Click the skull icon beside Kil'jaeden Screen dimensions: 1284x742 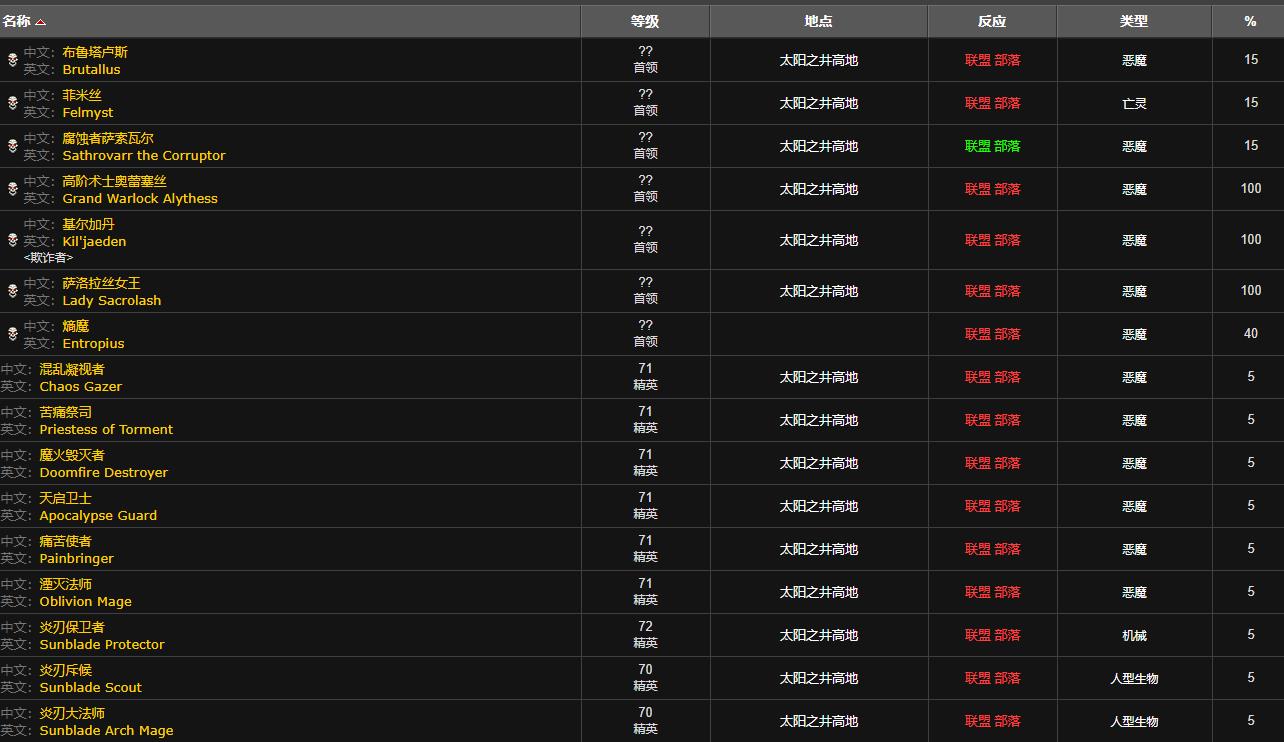(x=12, y=240)
